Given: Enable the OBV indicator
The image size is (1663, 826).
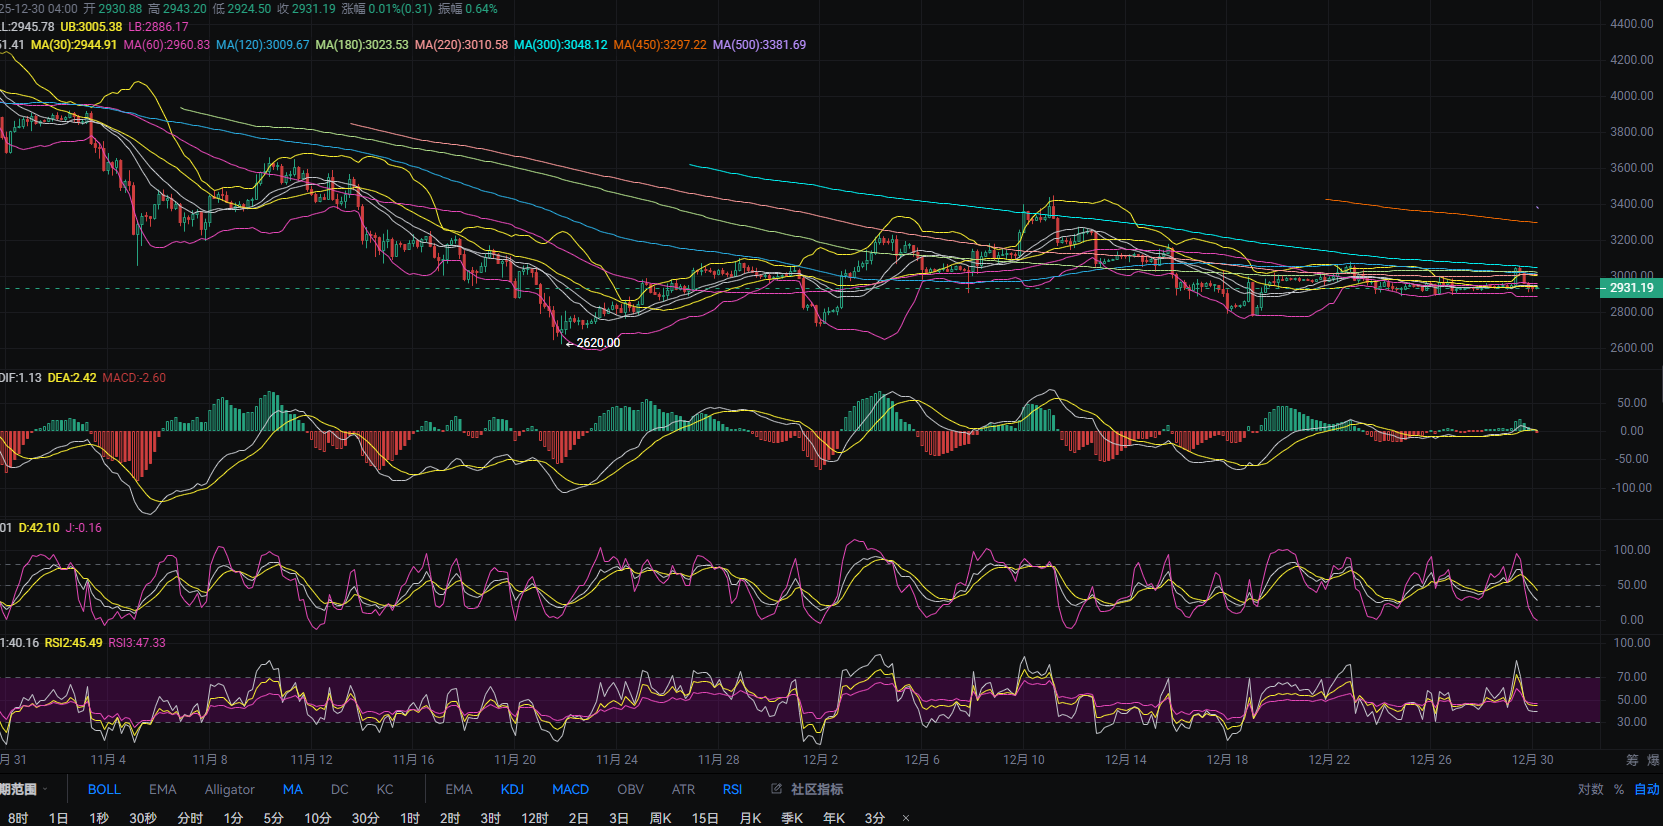Looking at the screenshot, I should pyautogui.click(x=630, y=789).
